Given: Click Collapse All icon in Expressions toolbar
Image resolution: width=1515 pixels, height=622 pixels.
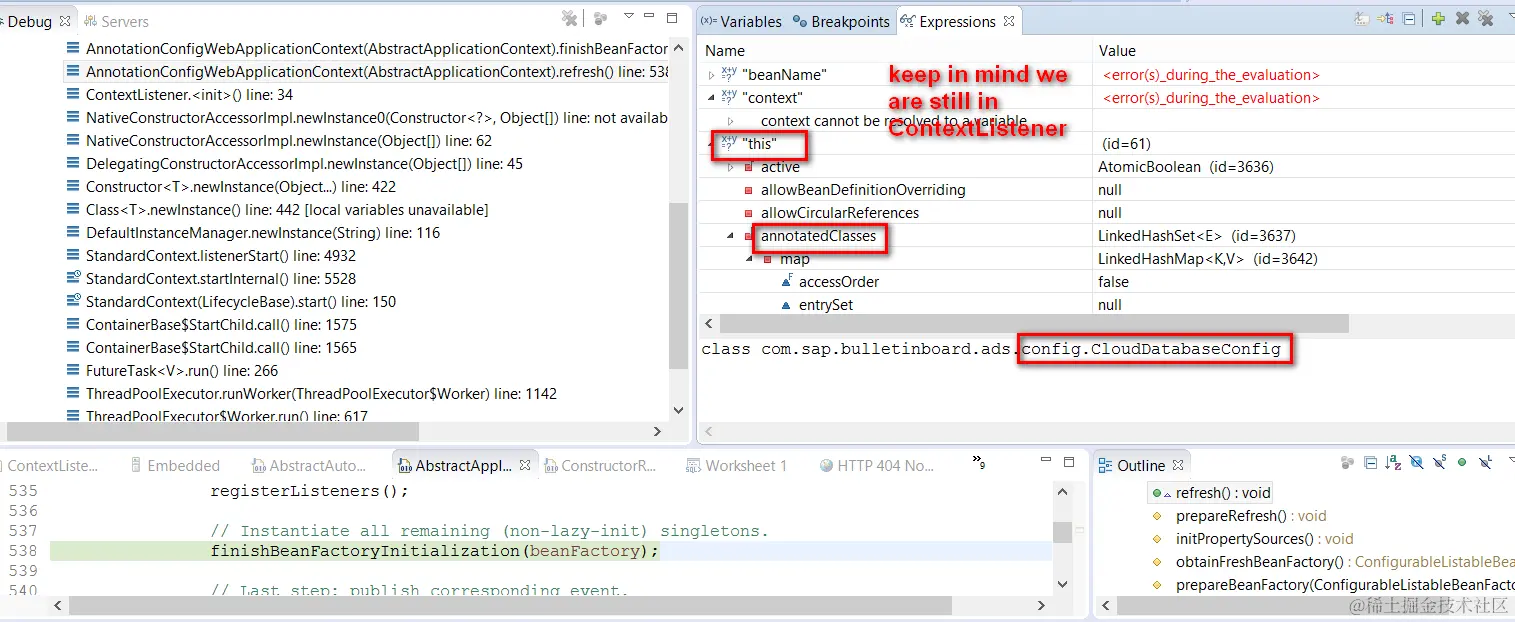Looking at the screenshot, I should pyautogui.click(x=1409, y=19).
